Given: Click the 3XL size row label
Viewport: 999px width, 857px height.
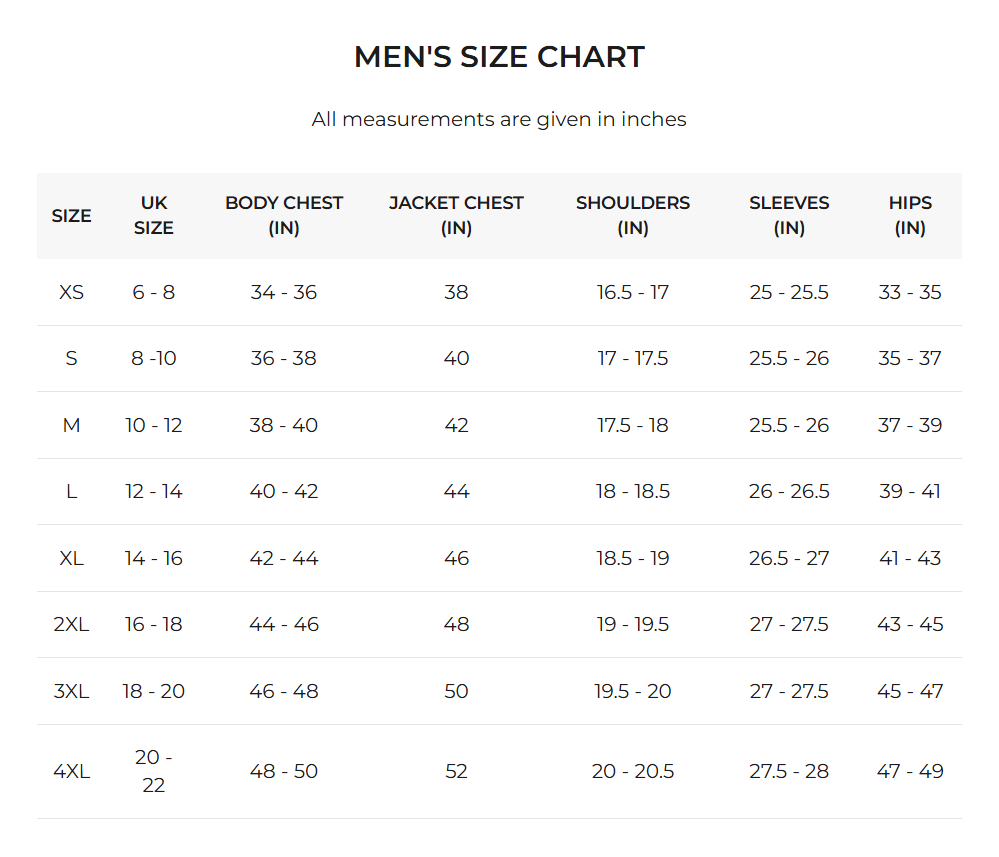Looking at the screenshot, I should 71,691.
